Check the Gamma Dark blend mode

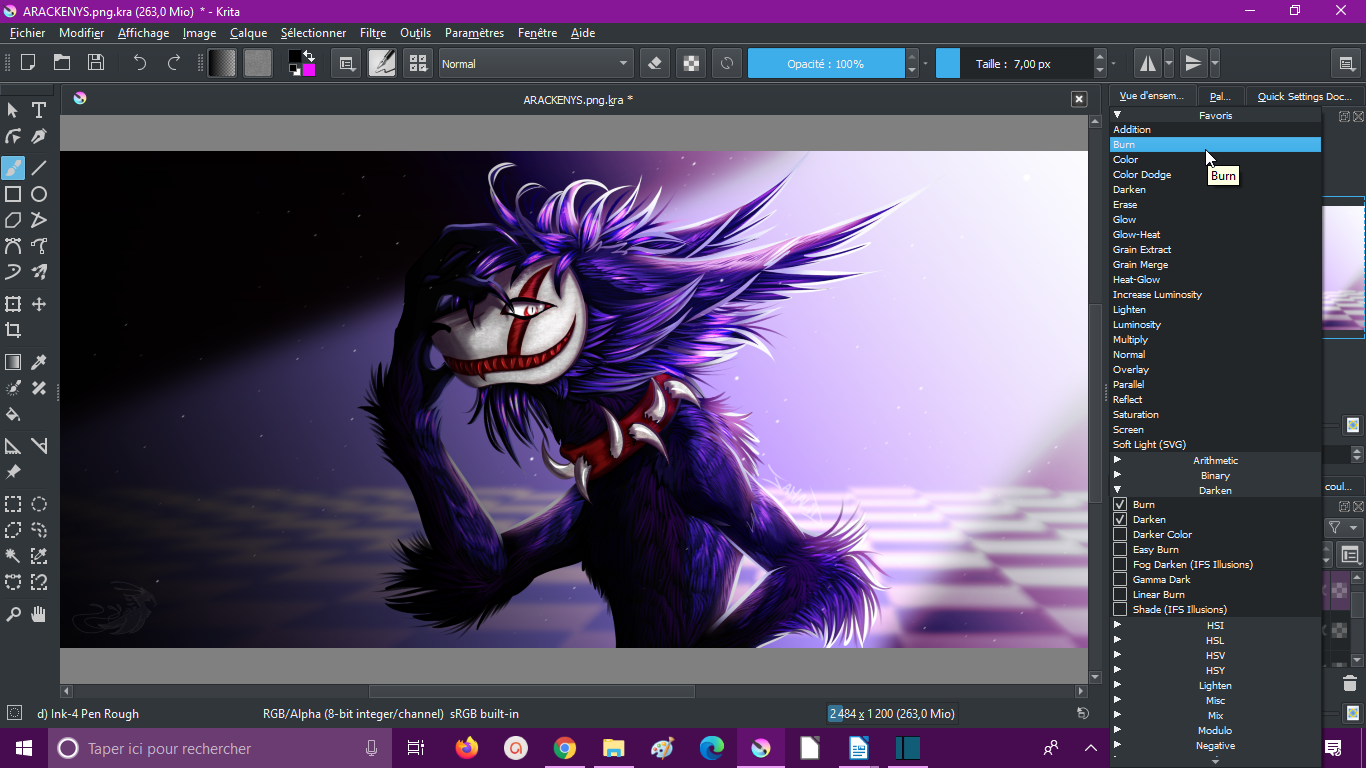[1120, 580]
